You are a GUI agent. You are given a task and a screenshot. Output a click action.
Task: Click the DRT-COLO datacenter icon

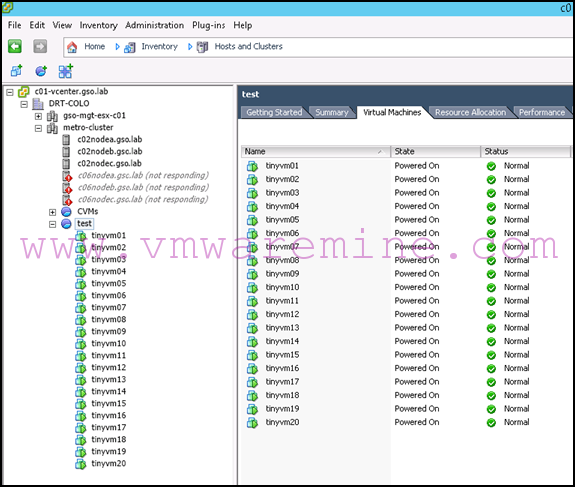click(38, 104)
